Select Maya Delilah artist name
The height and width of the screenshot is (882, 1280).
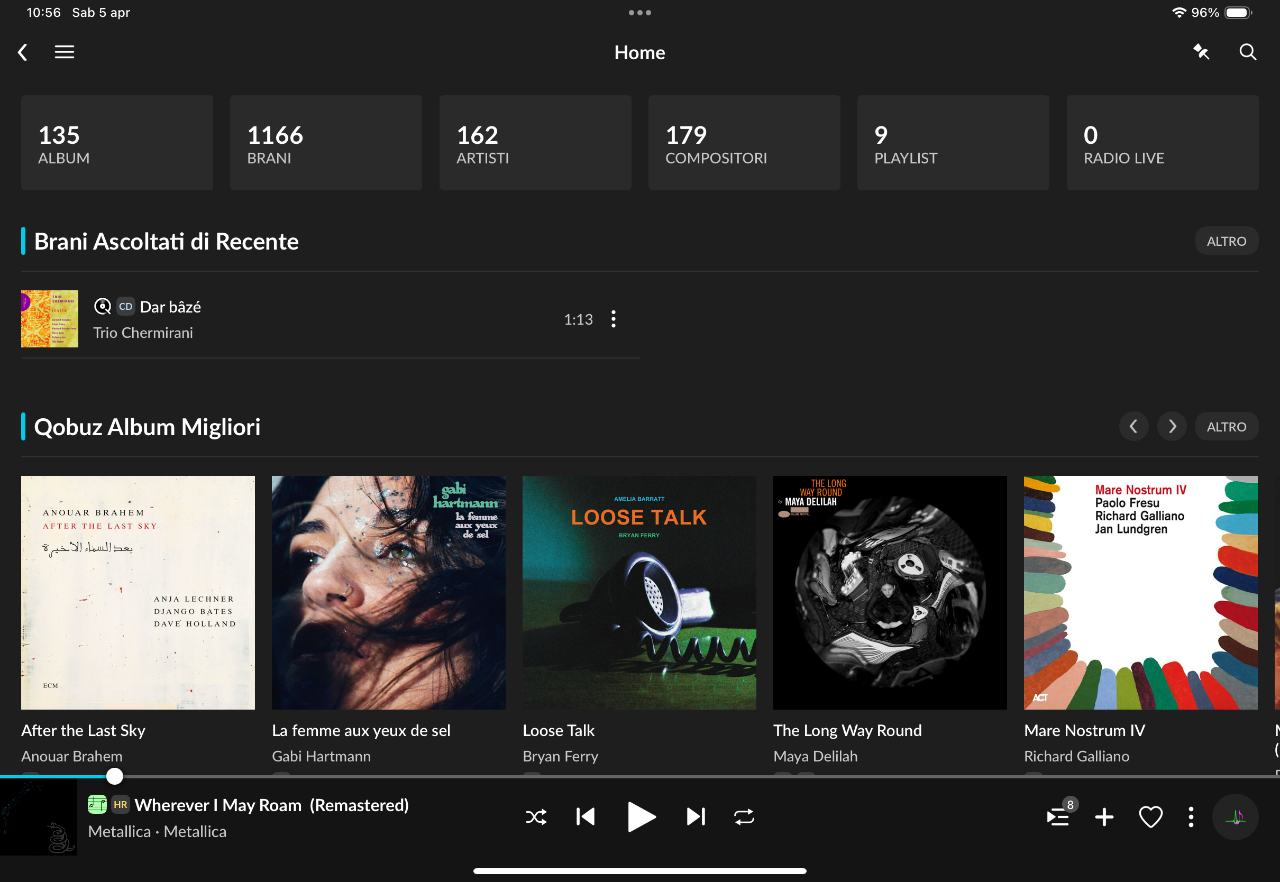pyautogui.click(x=815, y=757)
